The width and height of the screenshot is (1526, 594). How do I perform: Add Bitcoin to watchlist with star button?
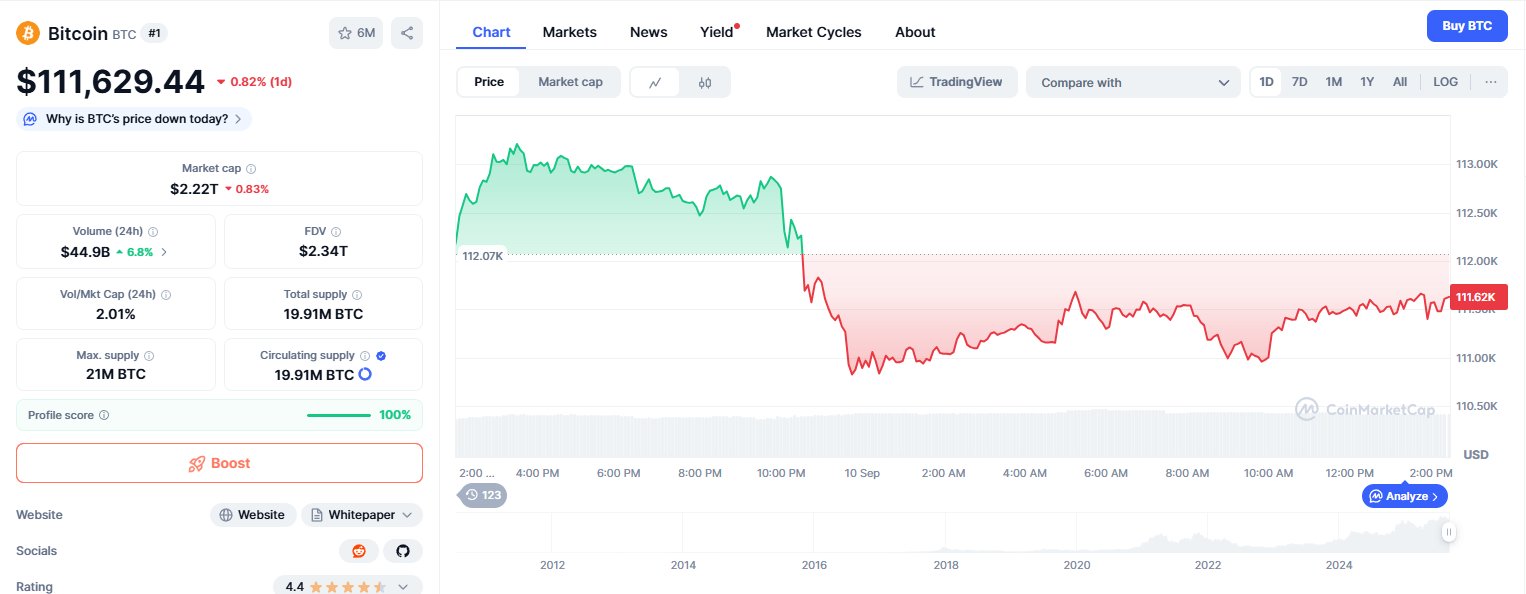(x=356, y=33)
